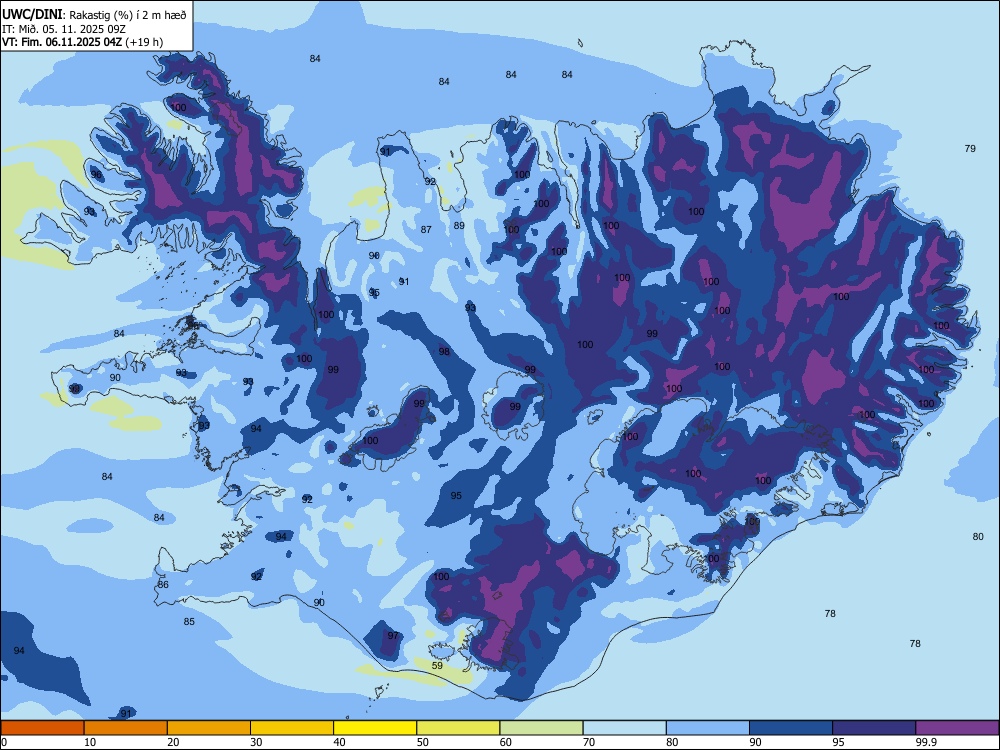Click the legend tick label '30'
Image resolution: width=1000 pixels, height=750 pixels.
click(x=256, y=742)
